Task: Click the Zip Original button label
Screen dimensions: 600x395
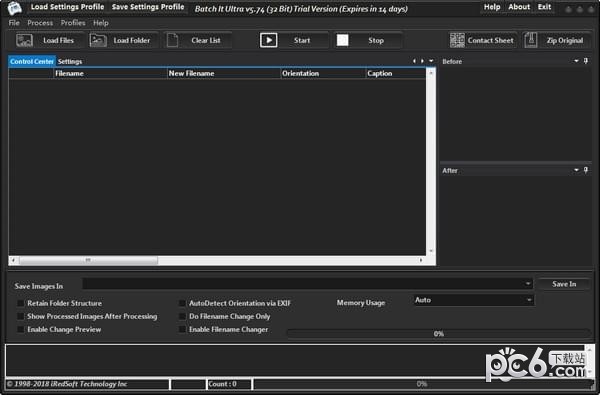Action: tap(565, 40)
